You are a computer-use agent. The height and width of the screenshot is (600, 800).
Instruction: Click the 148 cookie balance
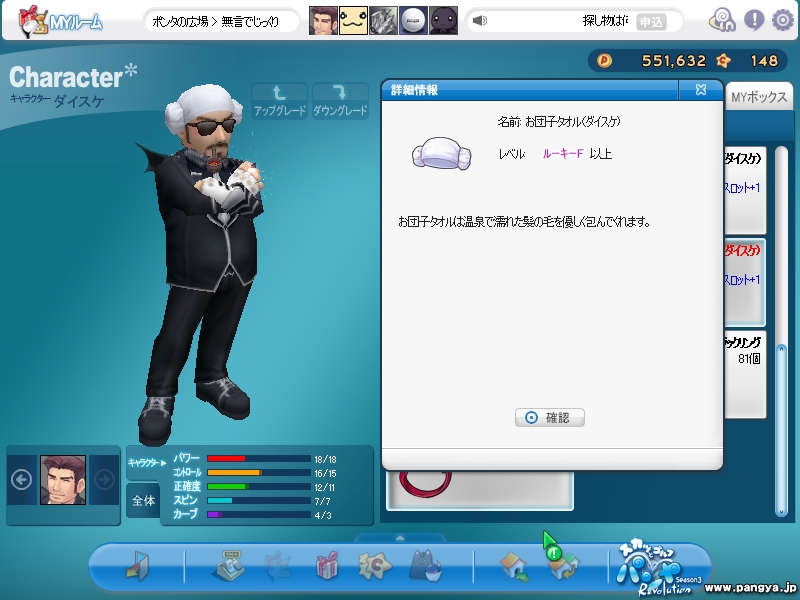click(764, 61)
